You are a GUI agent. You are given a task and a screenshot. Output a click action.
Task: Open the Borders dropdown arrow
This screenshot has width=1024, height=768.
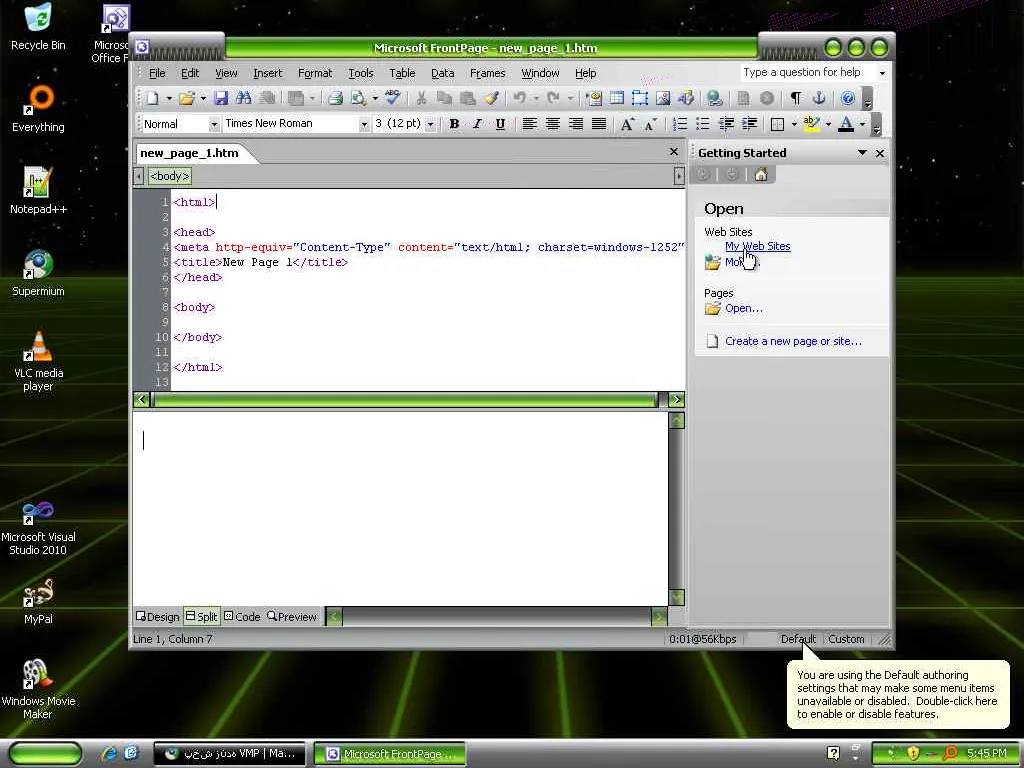(794, 124)
